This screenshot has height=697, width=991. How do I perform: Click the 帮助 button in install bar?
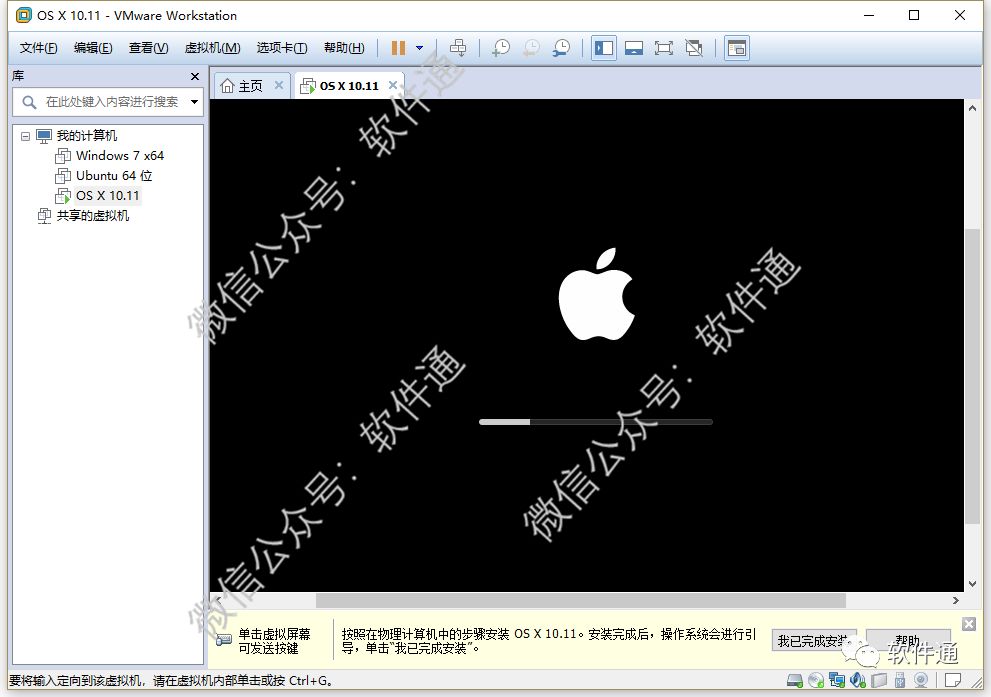pyautogui.click(x=908, y=641)
